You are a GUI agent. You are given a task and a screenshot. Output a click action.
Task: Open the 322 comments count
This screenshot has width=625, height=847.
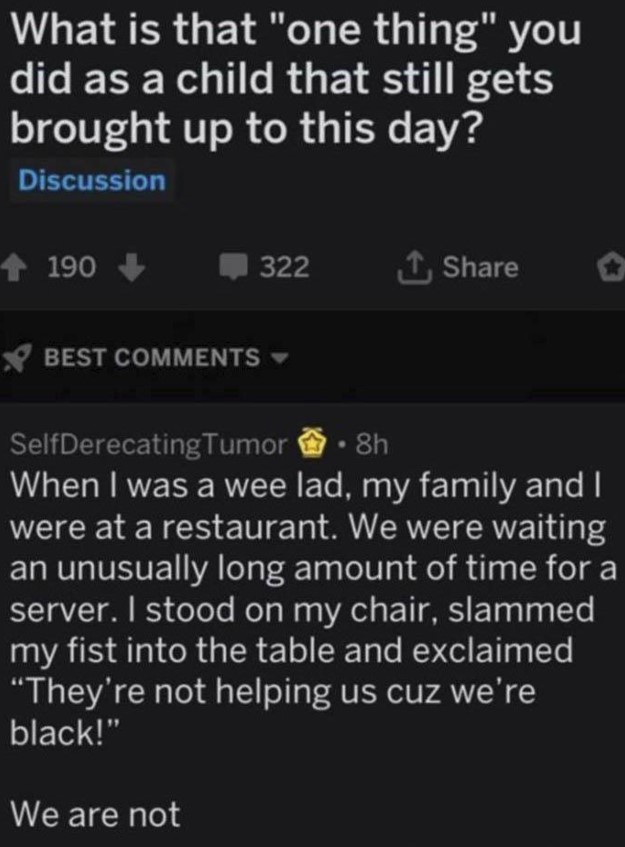coord(284,268)
